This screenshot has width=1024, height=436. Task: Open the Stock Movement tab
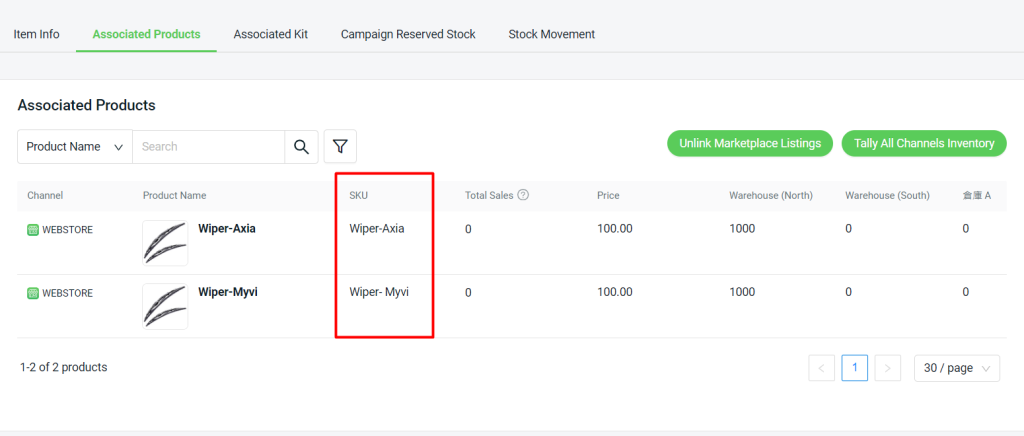coord(552,34)
